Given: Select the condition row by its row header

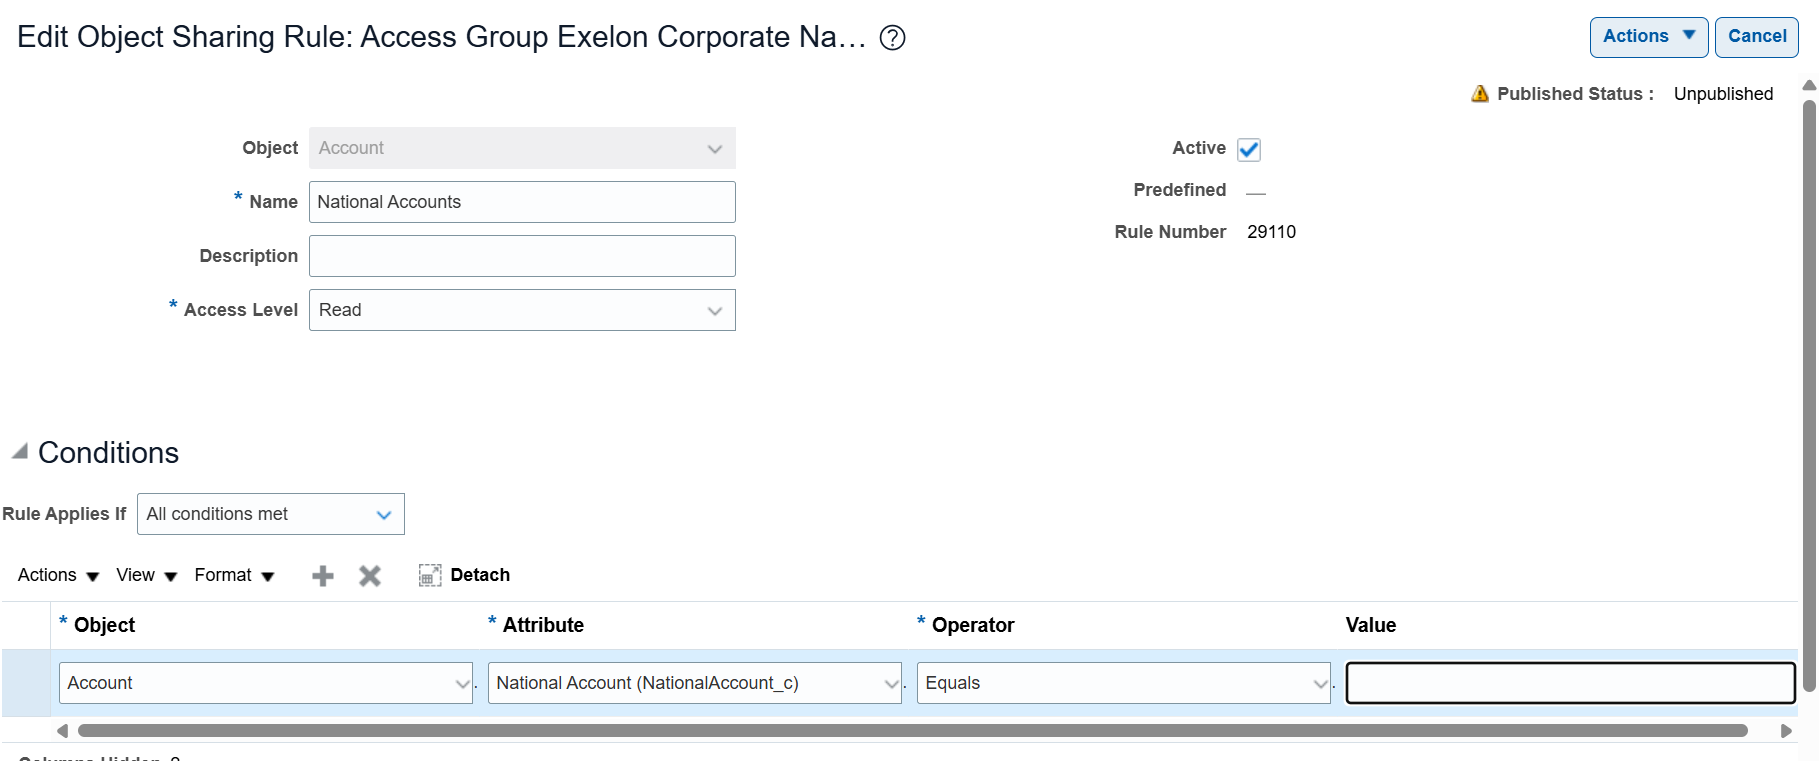Looking at the screenshot, I should tap(26, 683).
